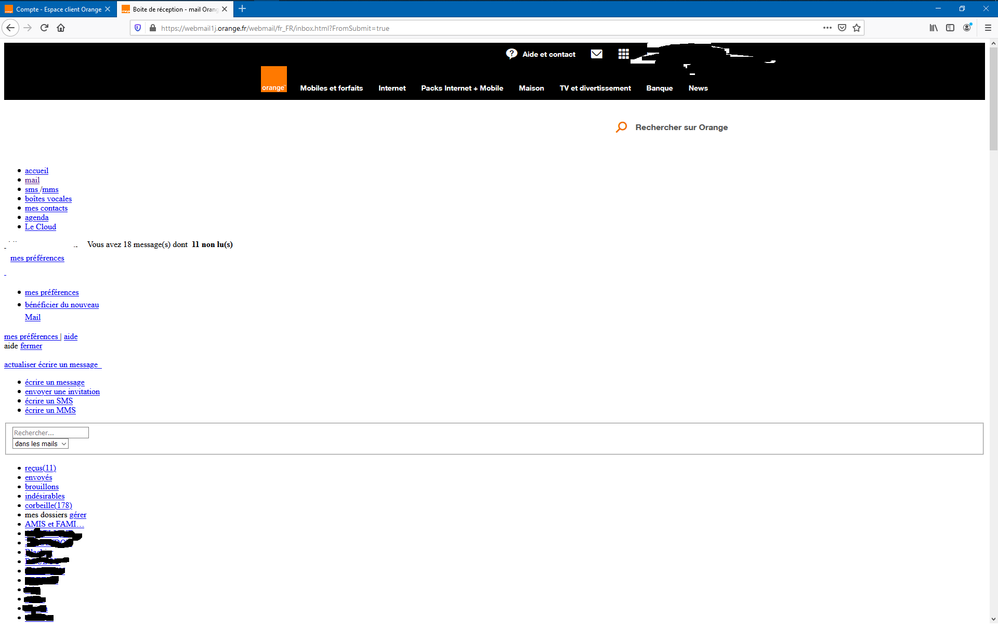Click the Rechercher mail search field
Image resolution: width=998 pixels, height=624 pixels.
pyautogui.click(x=50, y=433)
